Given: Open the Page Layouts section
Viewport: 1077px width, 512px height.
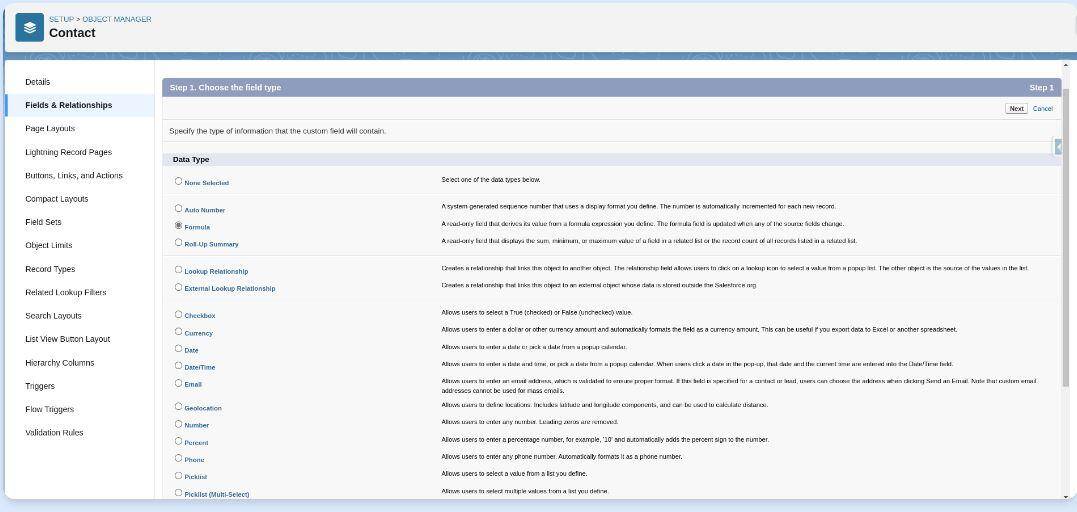Looking at the screenshot, I should click(50, 129).
